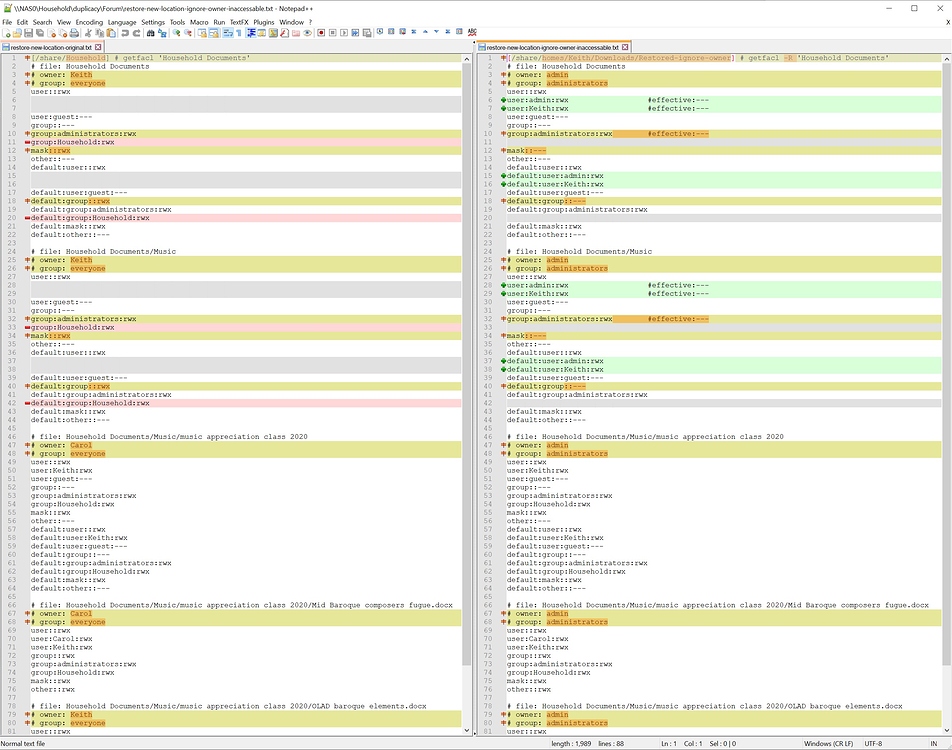Open the Replace dialog icon
The image size is (952, 750).
(x=162, y=33)
